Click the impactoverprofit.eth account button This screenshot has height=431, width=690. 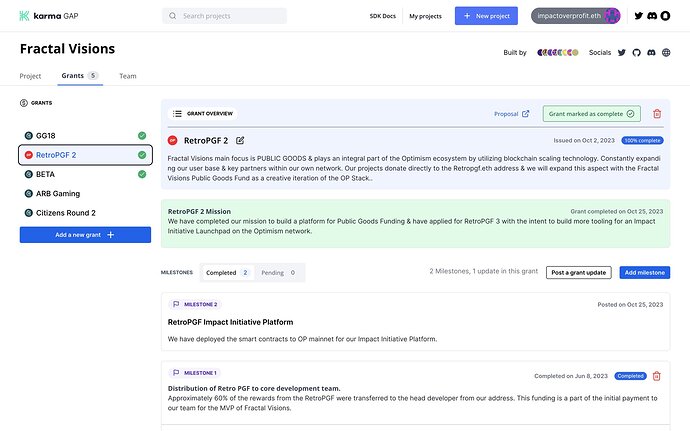pos(576,16)
